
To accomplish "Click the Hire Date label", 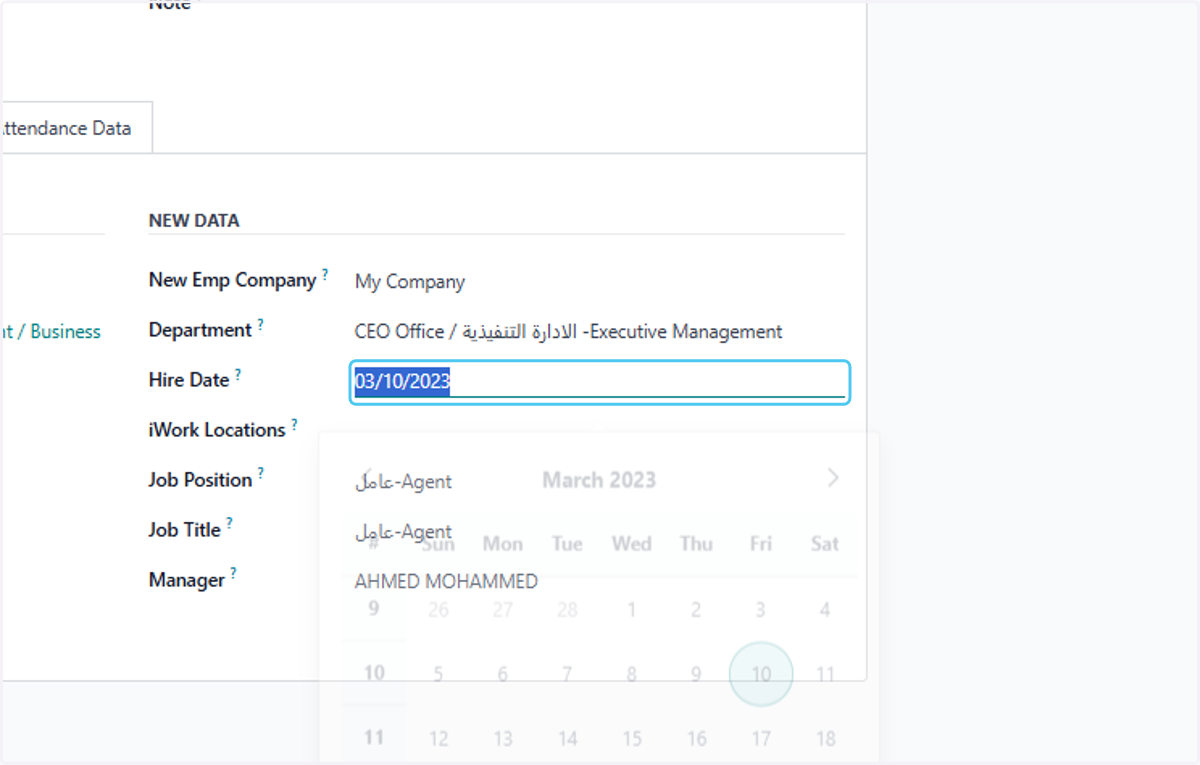I will pyautogui.click(x=189, y=380).
